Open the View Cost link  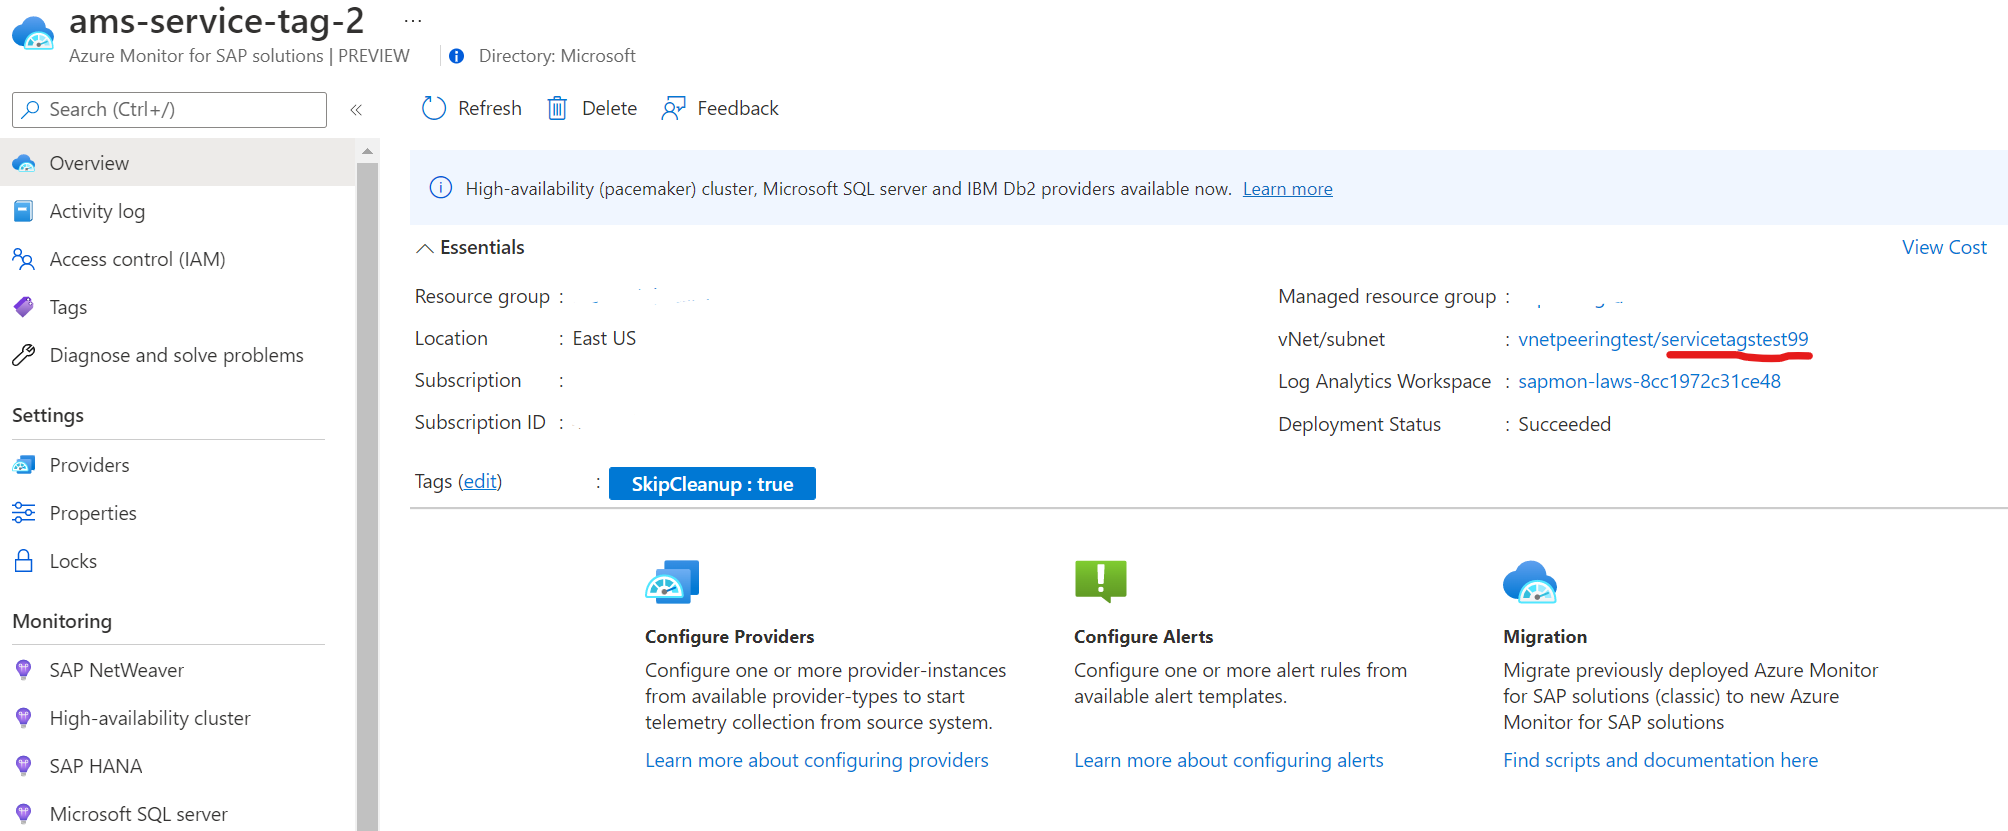coord(1944,247)
